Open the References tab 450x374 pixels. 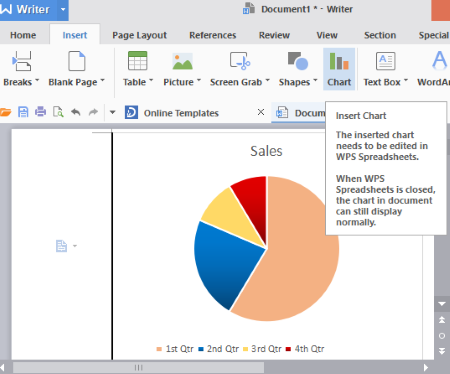[213, 35]
